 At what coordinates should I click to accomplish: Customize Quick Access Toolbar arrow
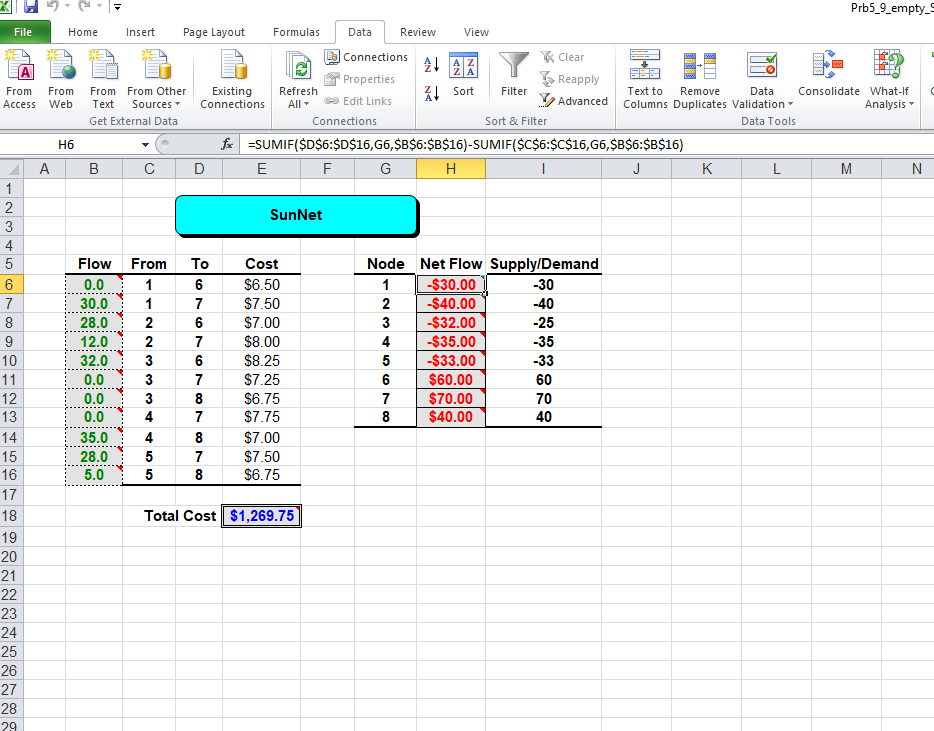tap(117, 7)
